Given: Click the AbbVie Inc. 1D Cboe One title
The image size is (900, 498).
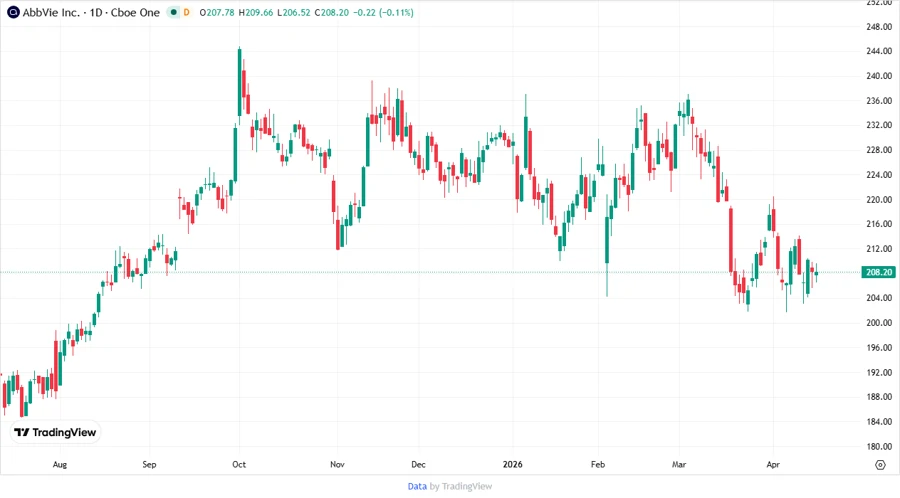Looking at the screenshot, I should [x=91, y=12].
